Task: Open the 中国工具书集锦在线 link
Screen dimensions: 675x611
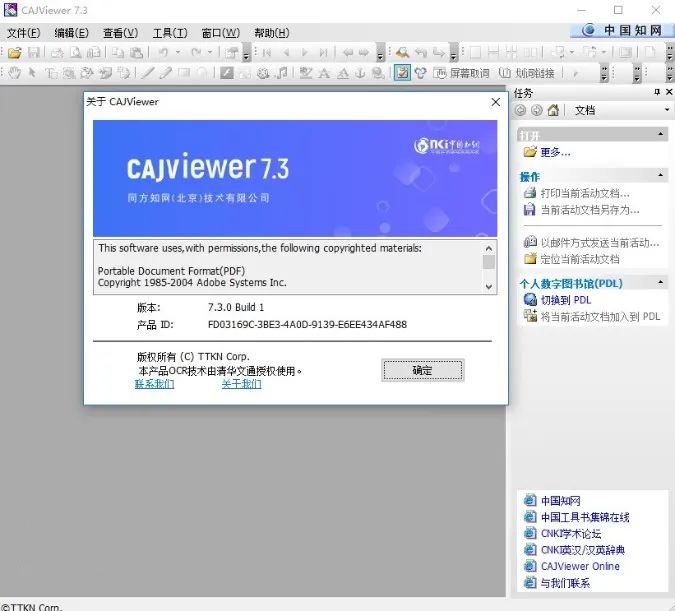Action: 585,517
